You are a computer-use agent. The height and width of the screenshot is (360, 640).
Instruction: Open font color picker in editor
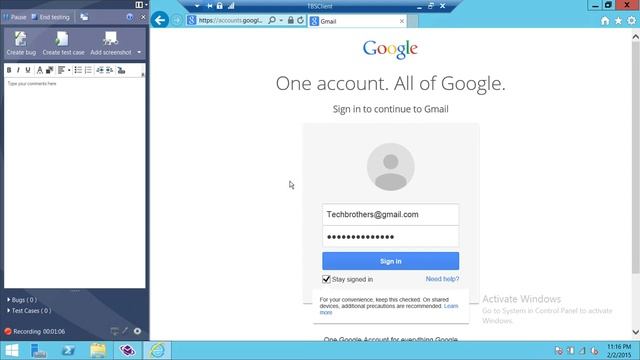tap(40, 70)
